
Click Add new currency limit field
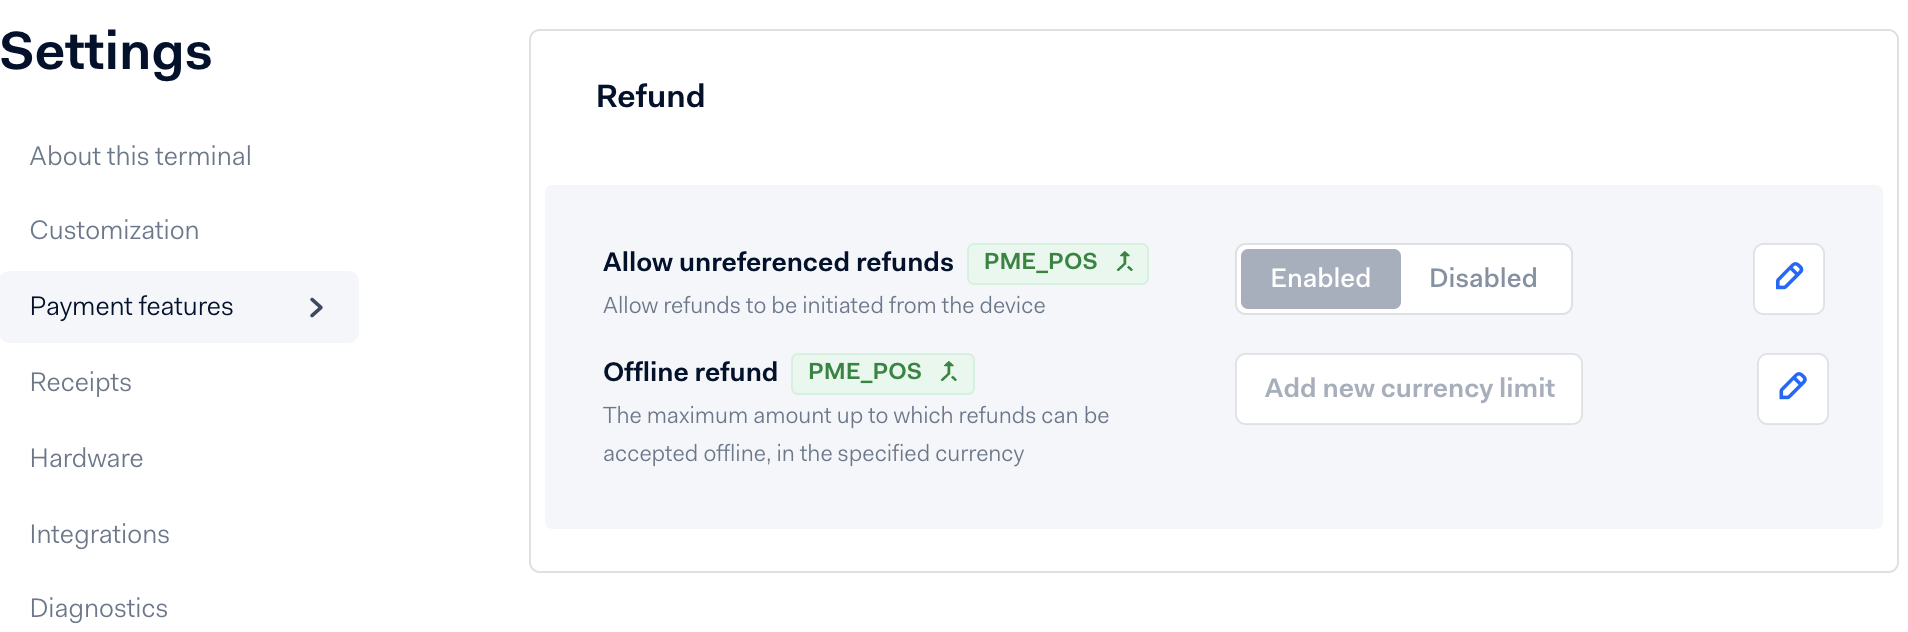pyautogui.click(x=1408, y=388)
